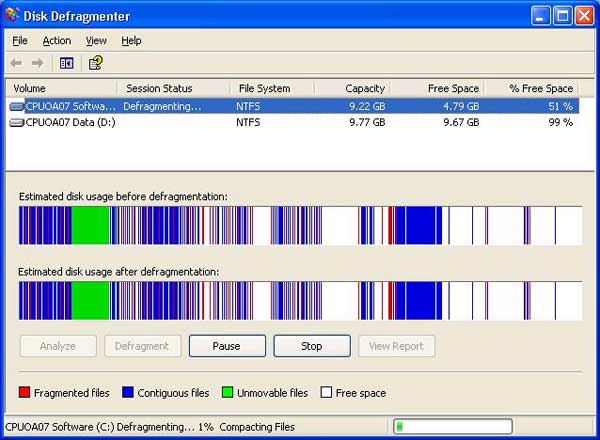Click the 9.67 GB free space cell
This screenshot has width=600, height=440.
tap(461, 122)
